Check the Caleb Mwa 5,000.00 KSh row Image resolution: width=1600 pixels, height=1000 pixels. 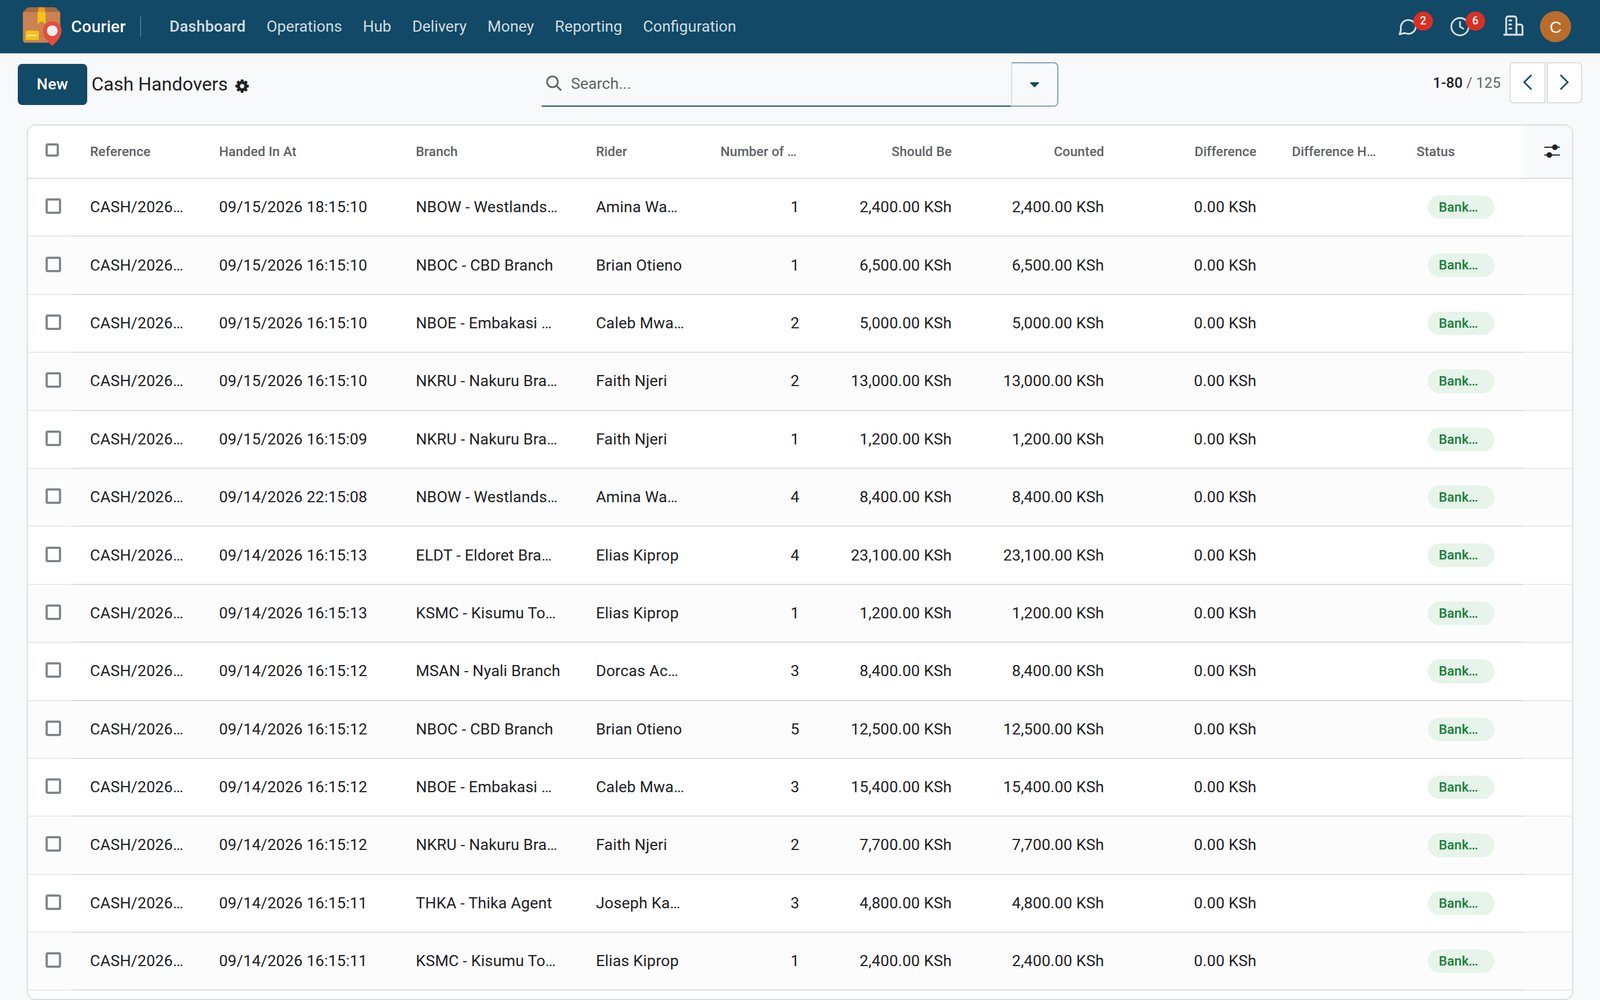coord(53,322)
